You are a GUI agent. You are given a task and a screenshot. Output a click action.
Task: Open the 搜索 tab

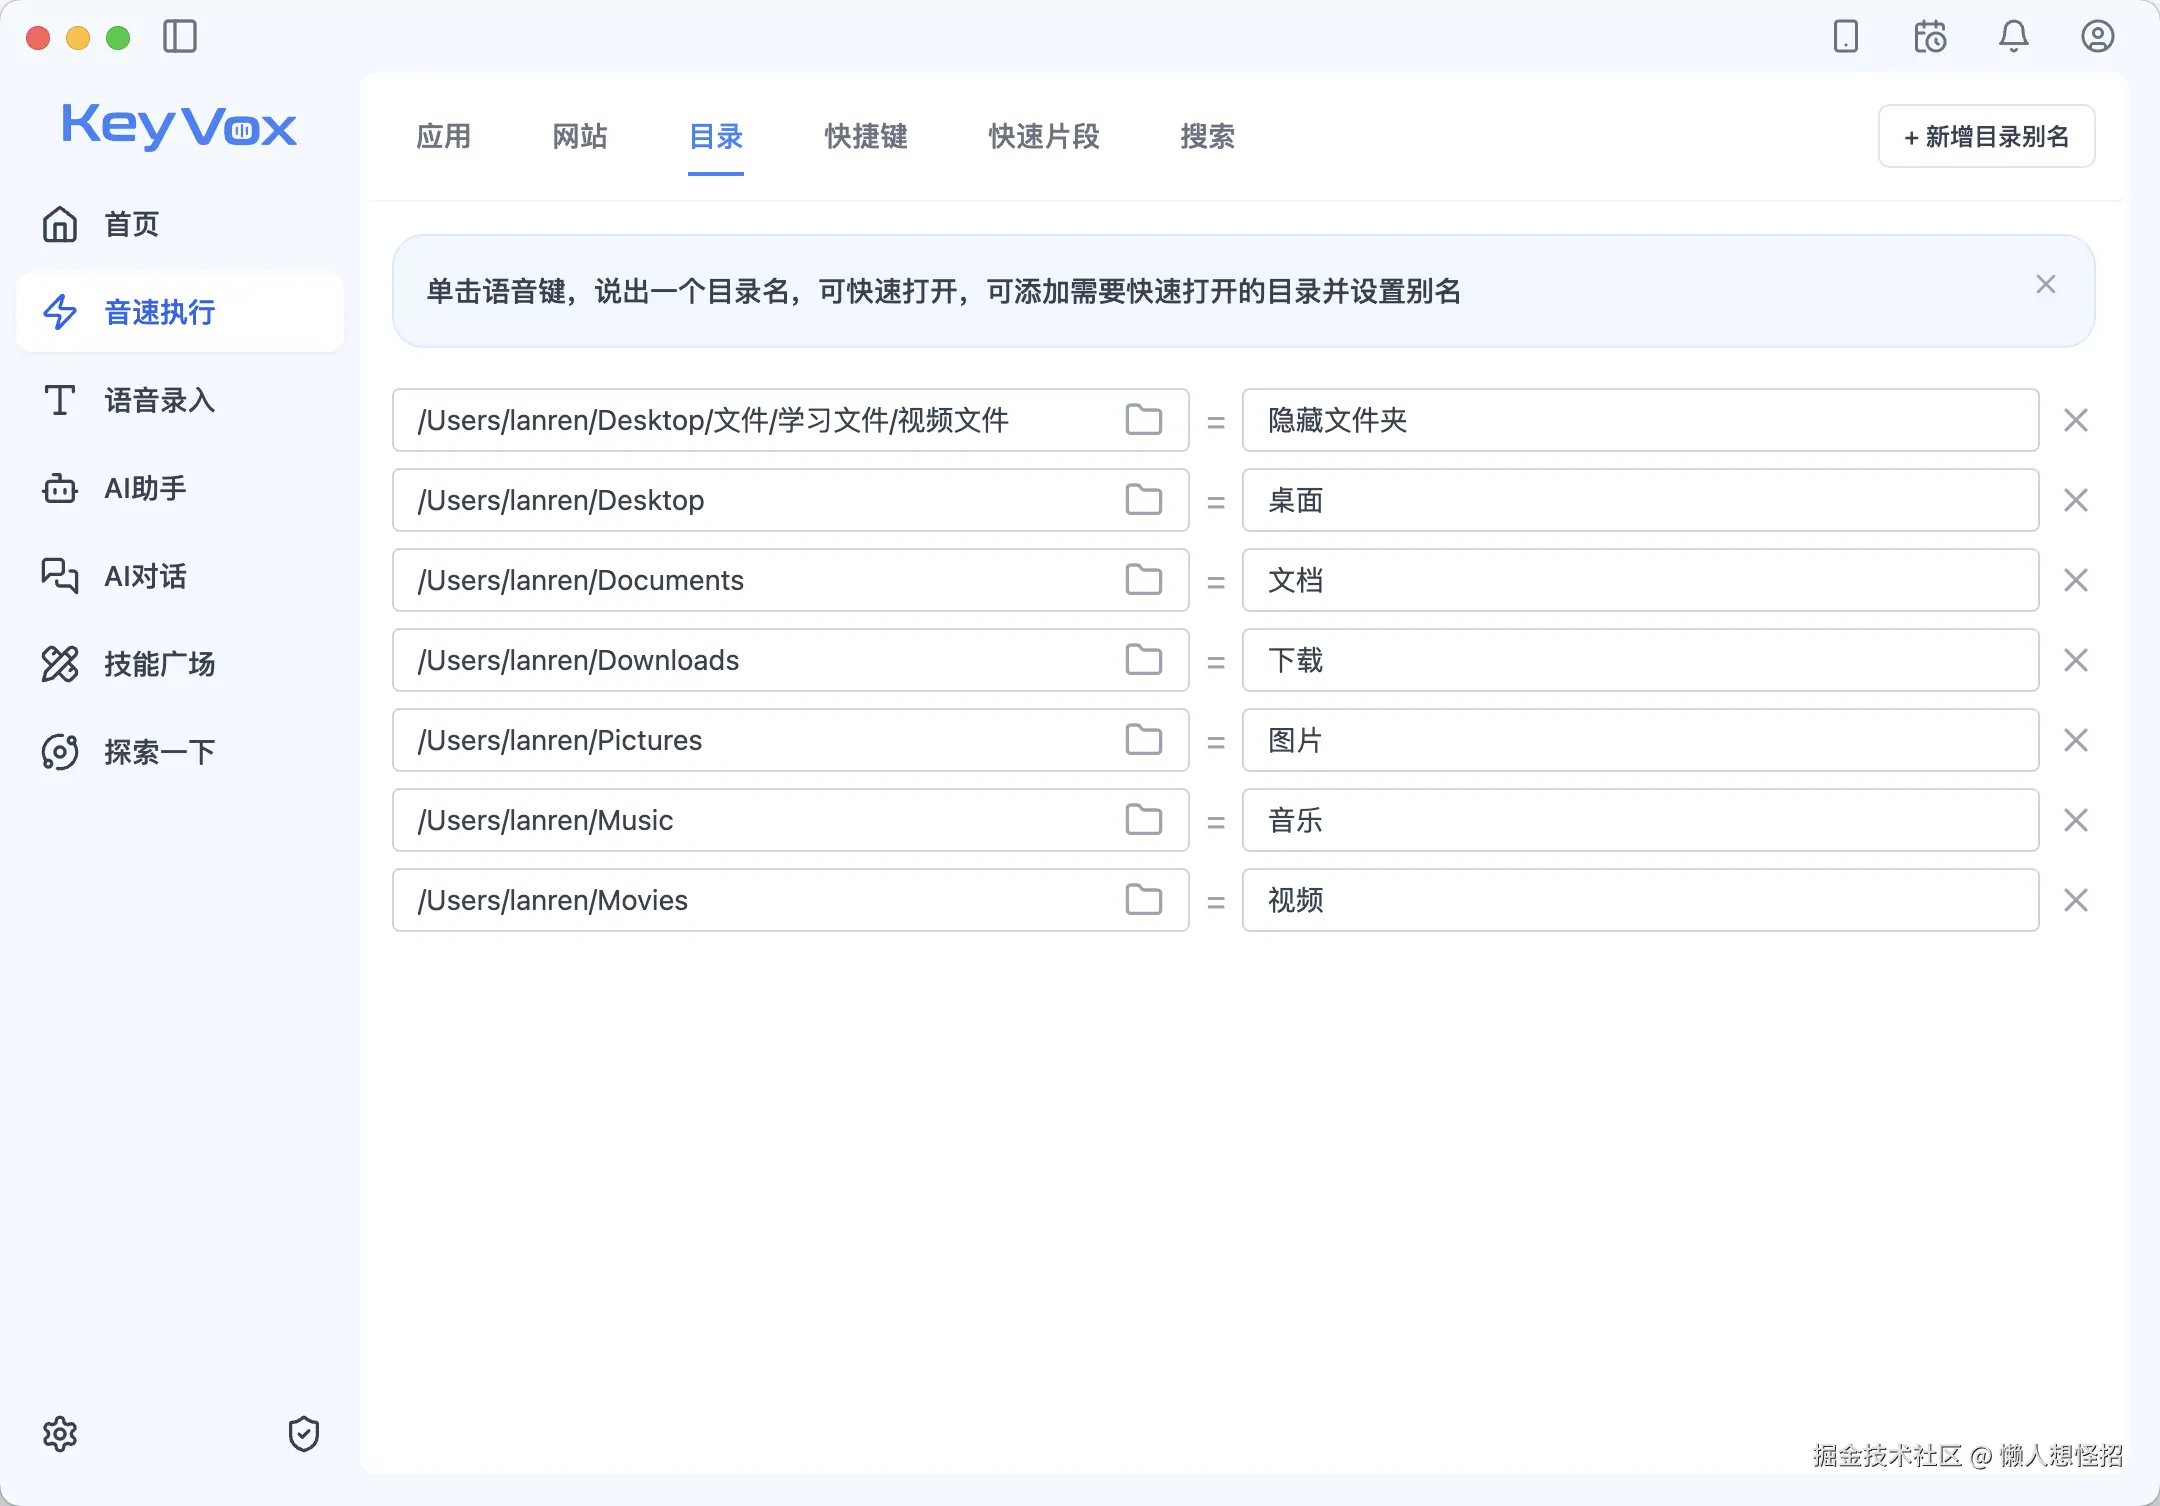(1207, 137)
